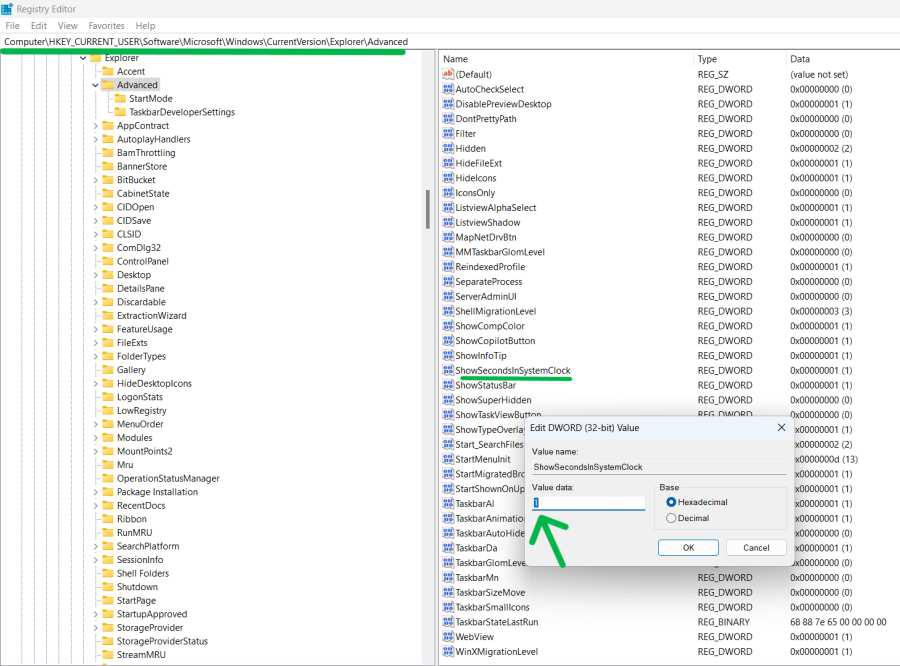Click the BamThrottling folder icon
Screen dimensions: 900x666
click(x=107, y=153)
